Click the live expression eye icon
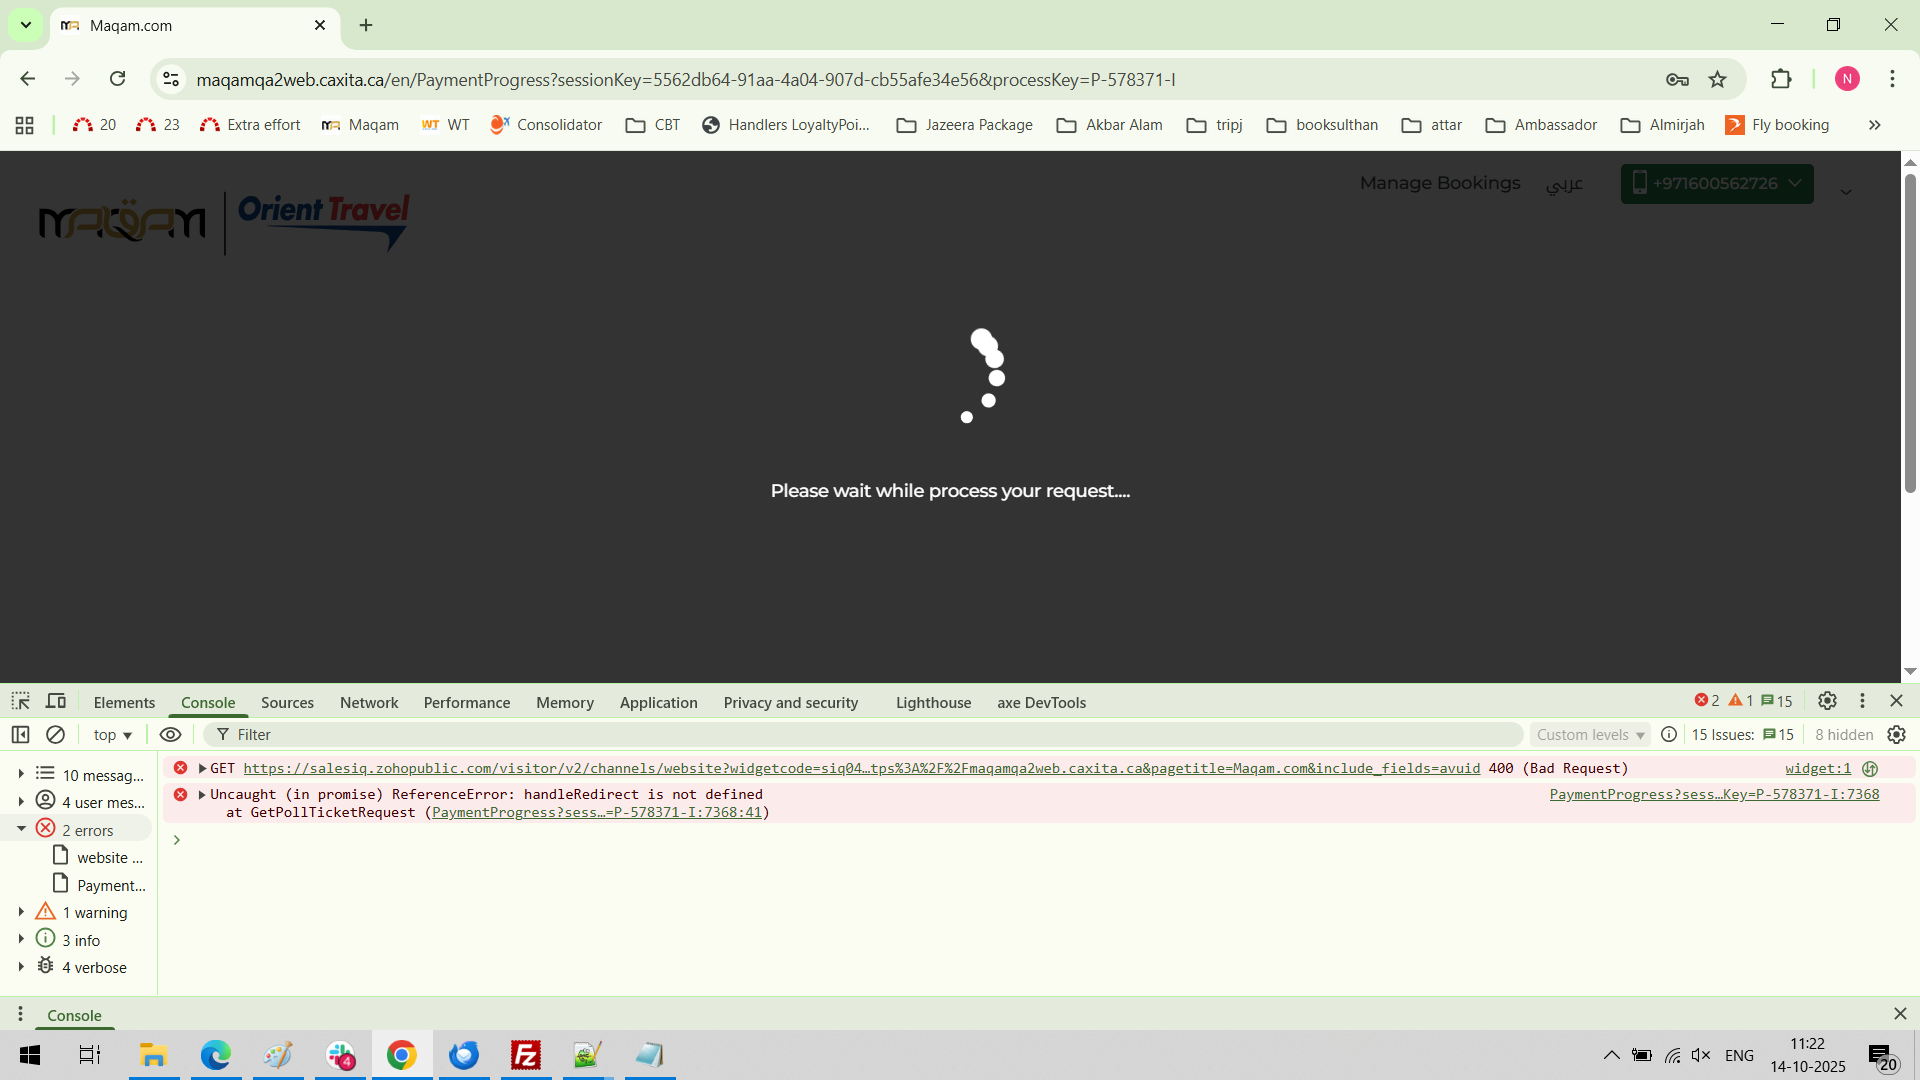This screenshot has width=1920, height=1080. pos(171,734)
